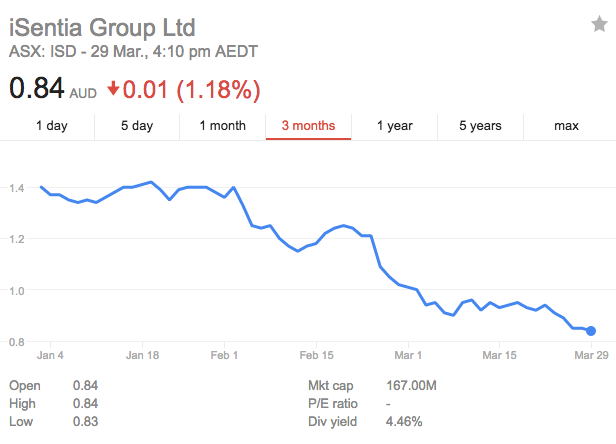This screenshot has height=444, width=616.
Task: Switch to the 5 day range
Action: coord(137,126)
